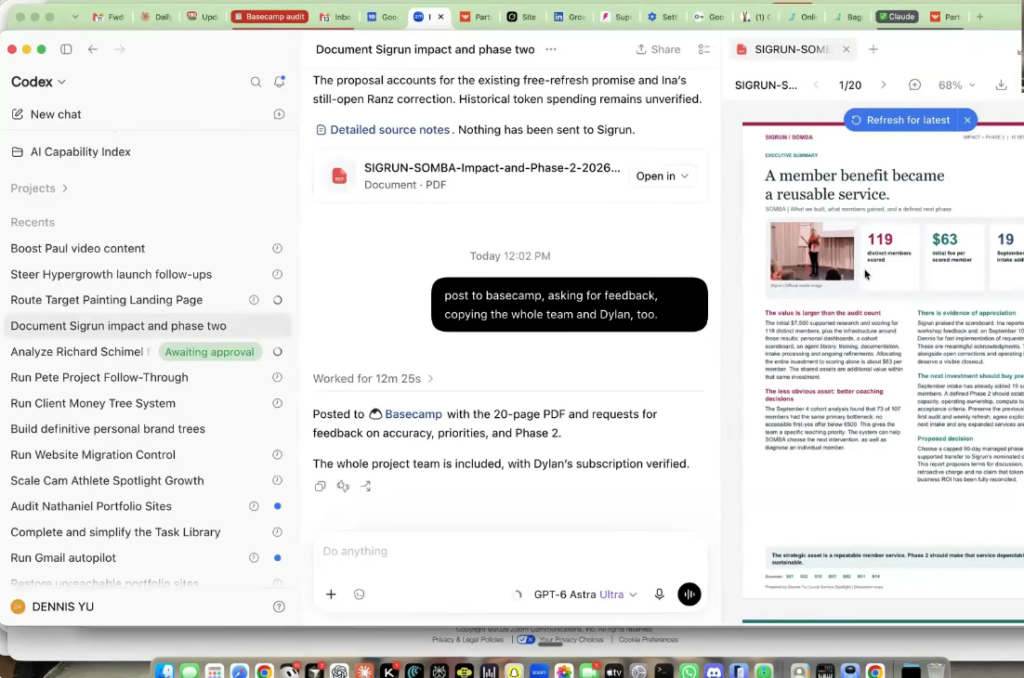The height and width of the screenshot is (678, 1024).
Task: Open the DENNIS YU account menu
Action: coord(52,607)
